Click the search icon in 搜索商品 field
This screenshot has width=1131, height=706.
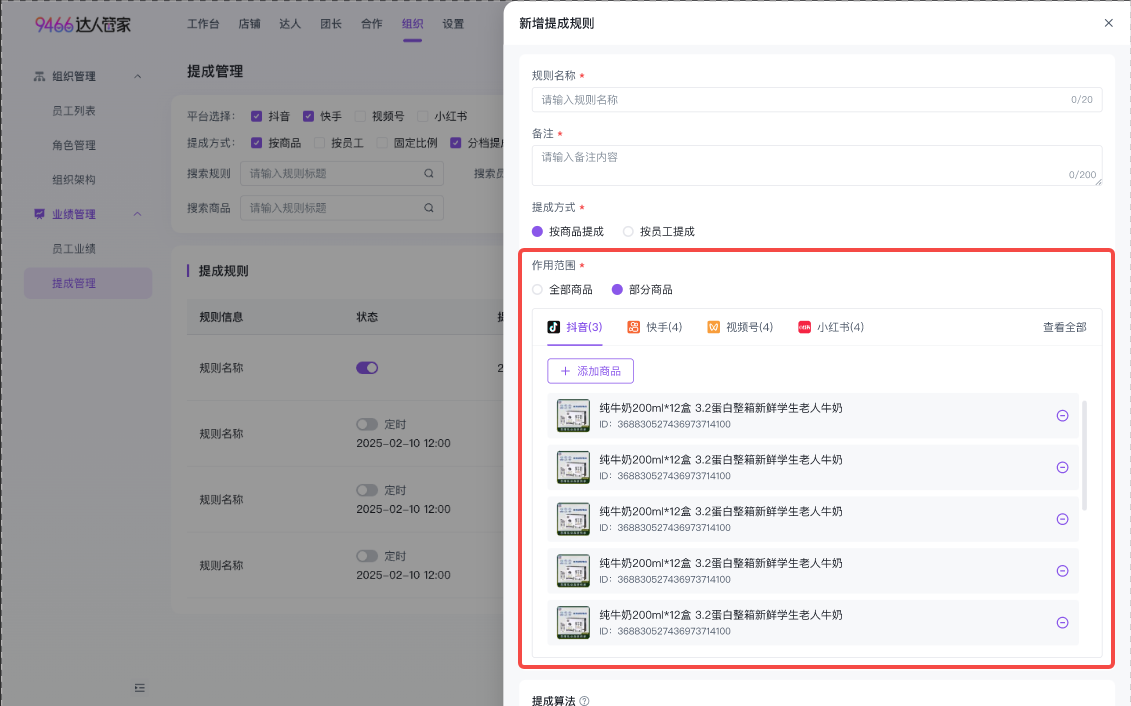coord(429,208)
